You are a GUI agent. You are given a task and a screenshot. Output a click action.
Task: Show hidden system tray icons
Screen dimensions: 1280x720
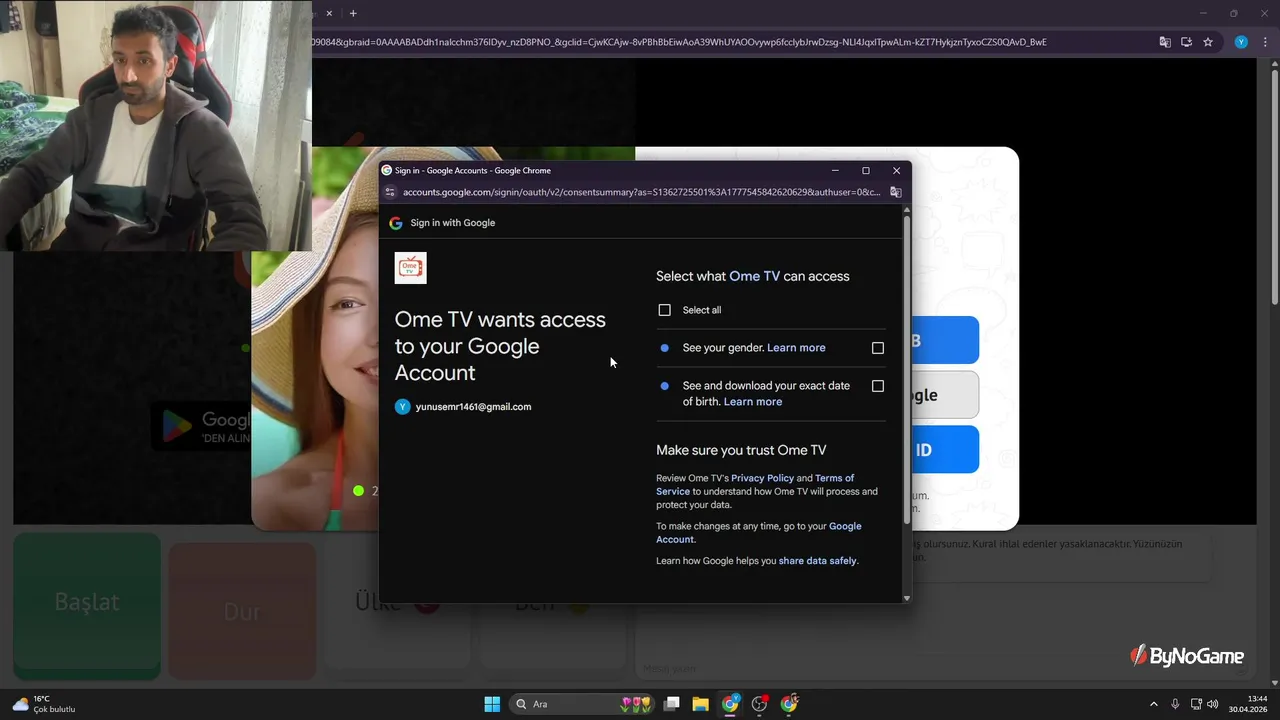pyautogui.click(x=1153, y=704)
